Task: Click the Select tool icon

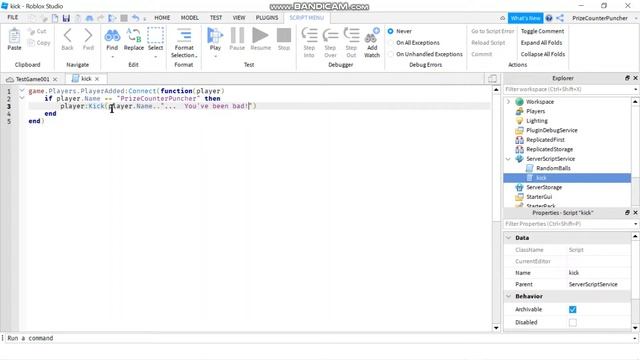Action: 156,36
